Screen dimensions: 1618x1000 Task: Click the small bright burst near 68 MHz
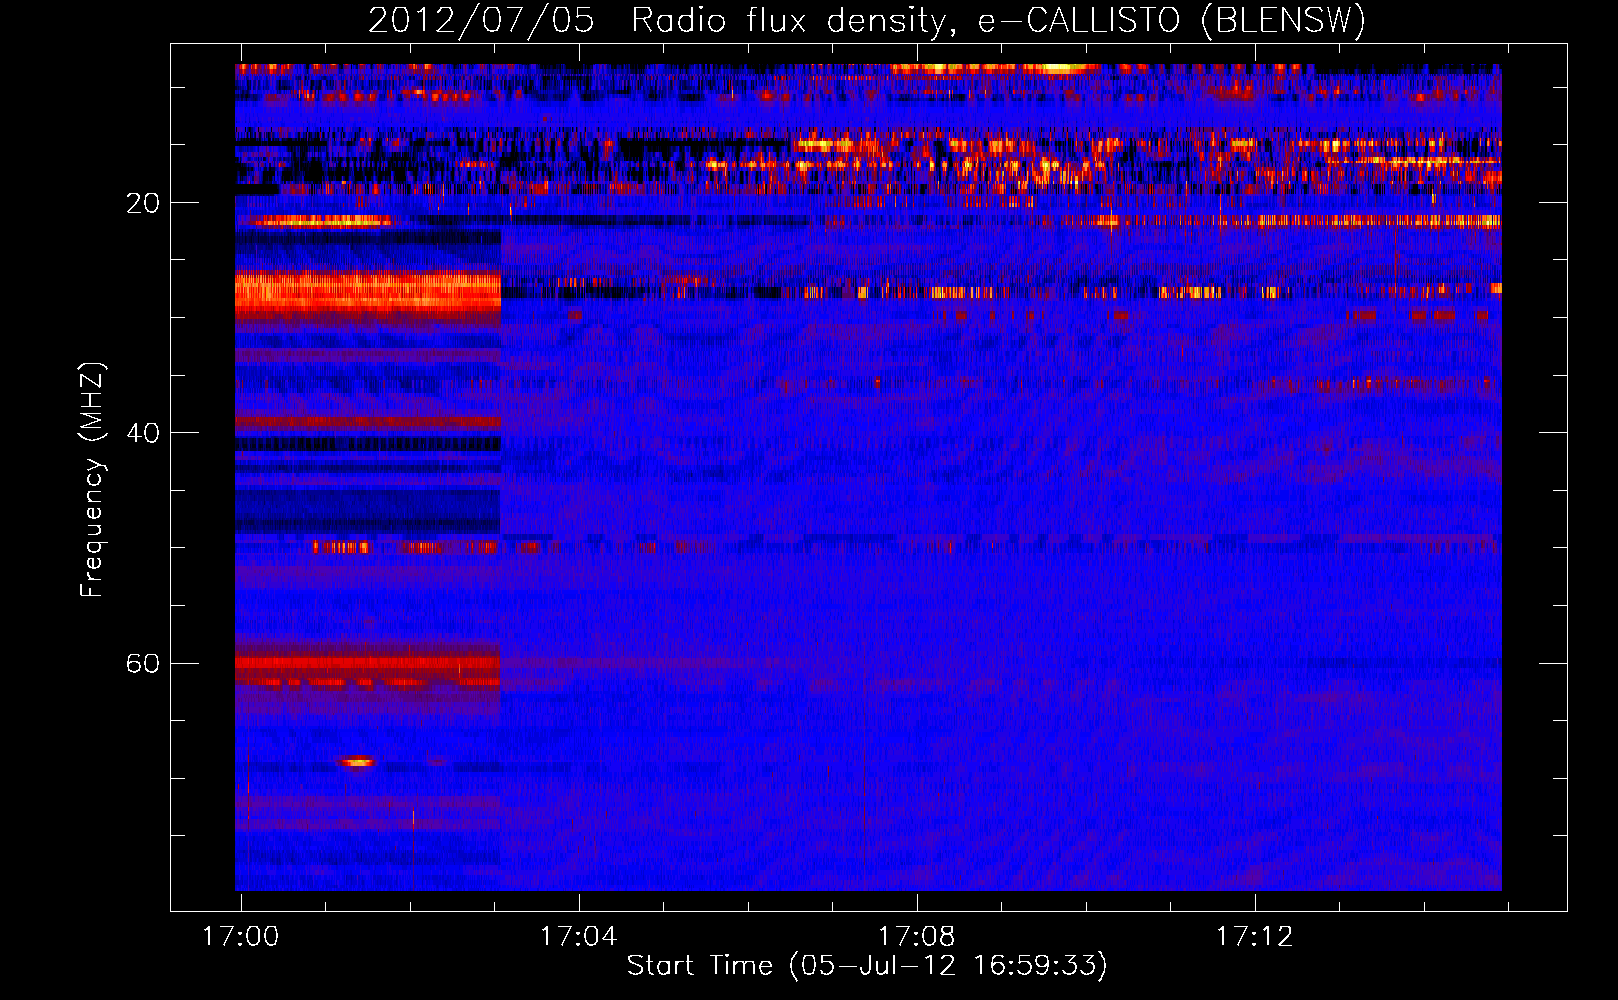click(x=357, y=762)
